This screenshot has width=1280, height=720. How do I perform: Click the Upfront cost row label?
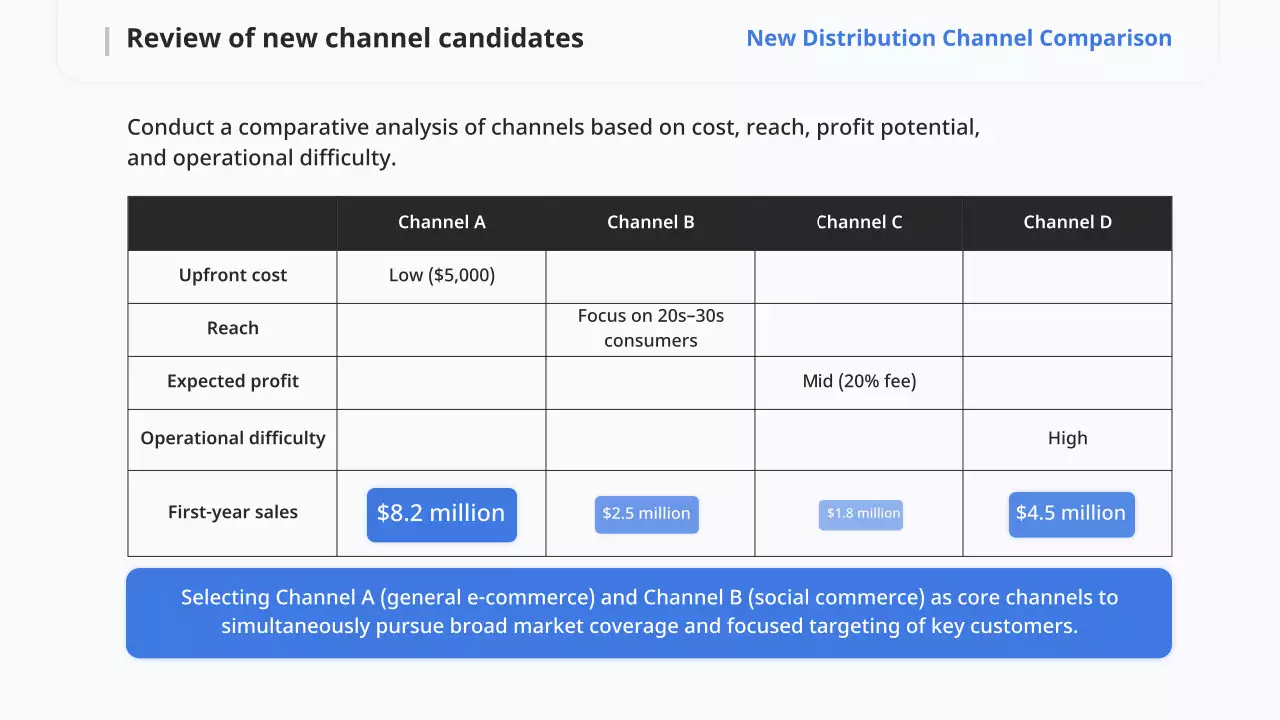[232, 276]
